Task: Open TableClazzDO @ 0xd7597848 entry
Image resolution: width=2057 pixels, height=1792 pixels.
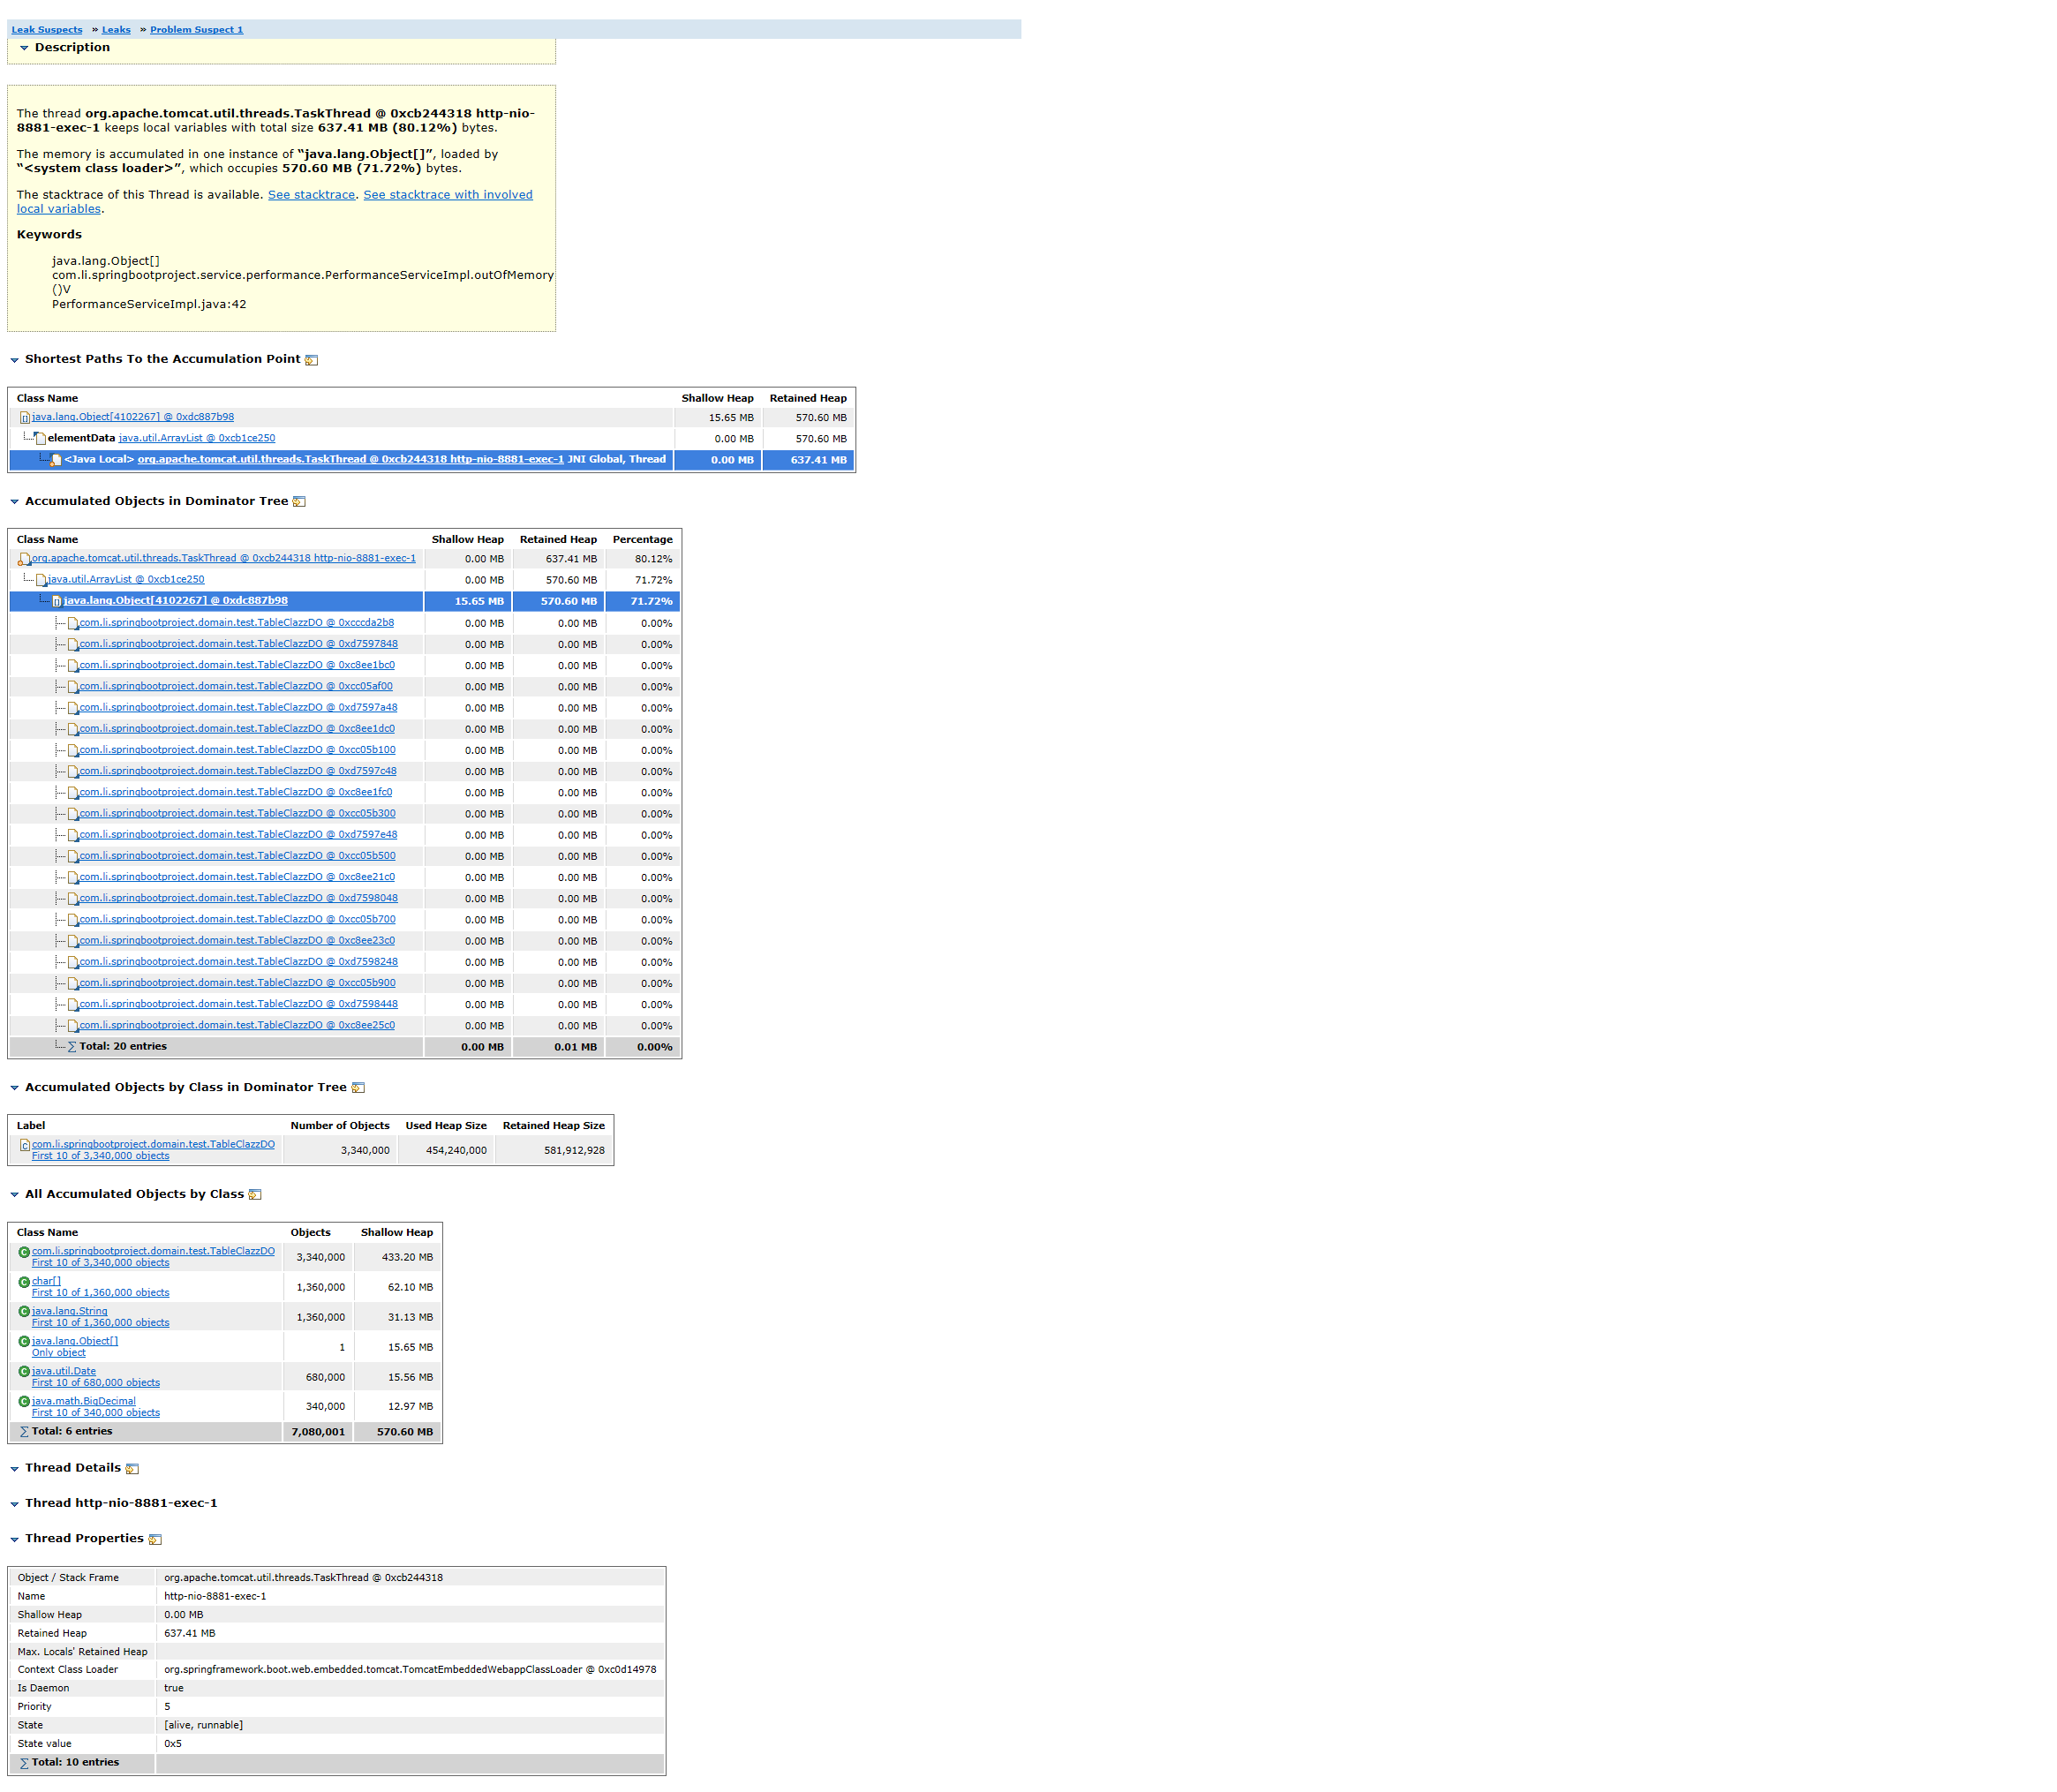Action: (239, 644)
